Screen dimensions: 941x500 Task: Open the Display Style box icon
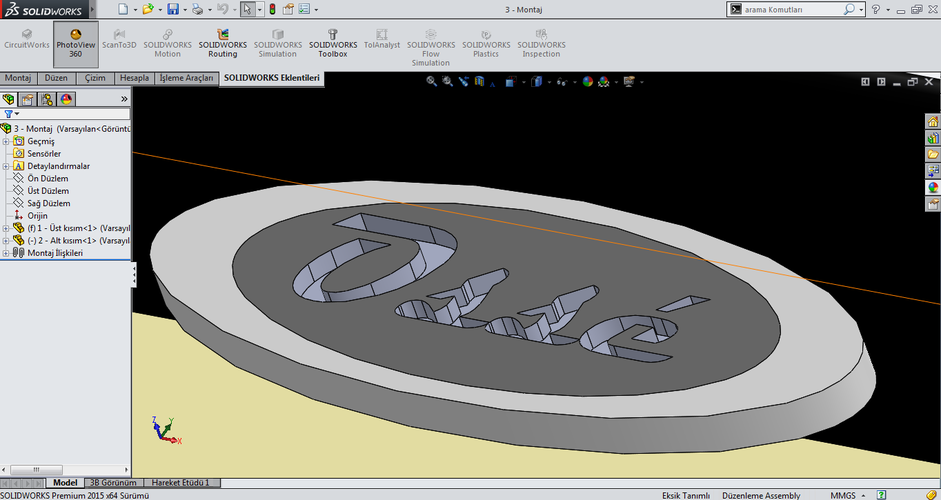pos(536,81)
